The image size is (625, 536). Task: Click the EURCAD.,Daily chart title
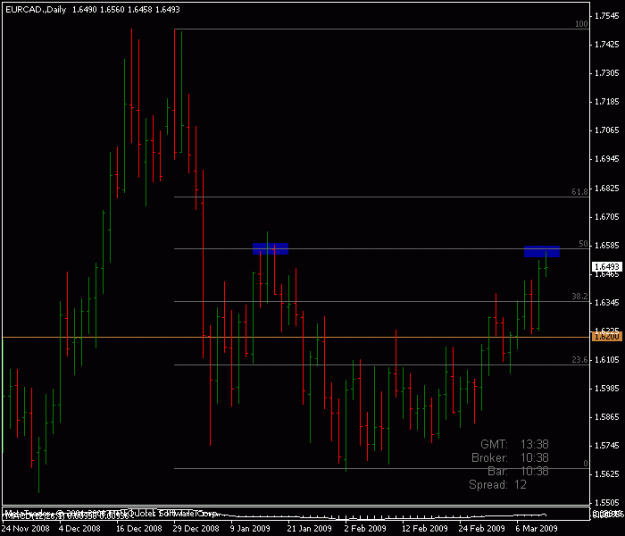[x=35, y=10]
